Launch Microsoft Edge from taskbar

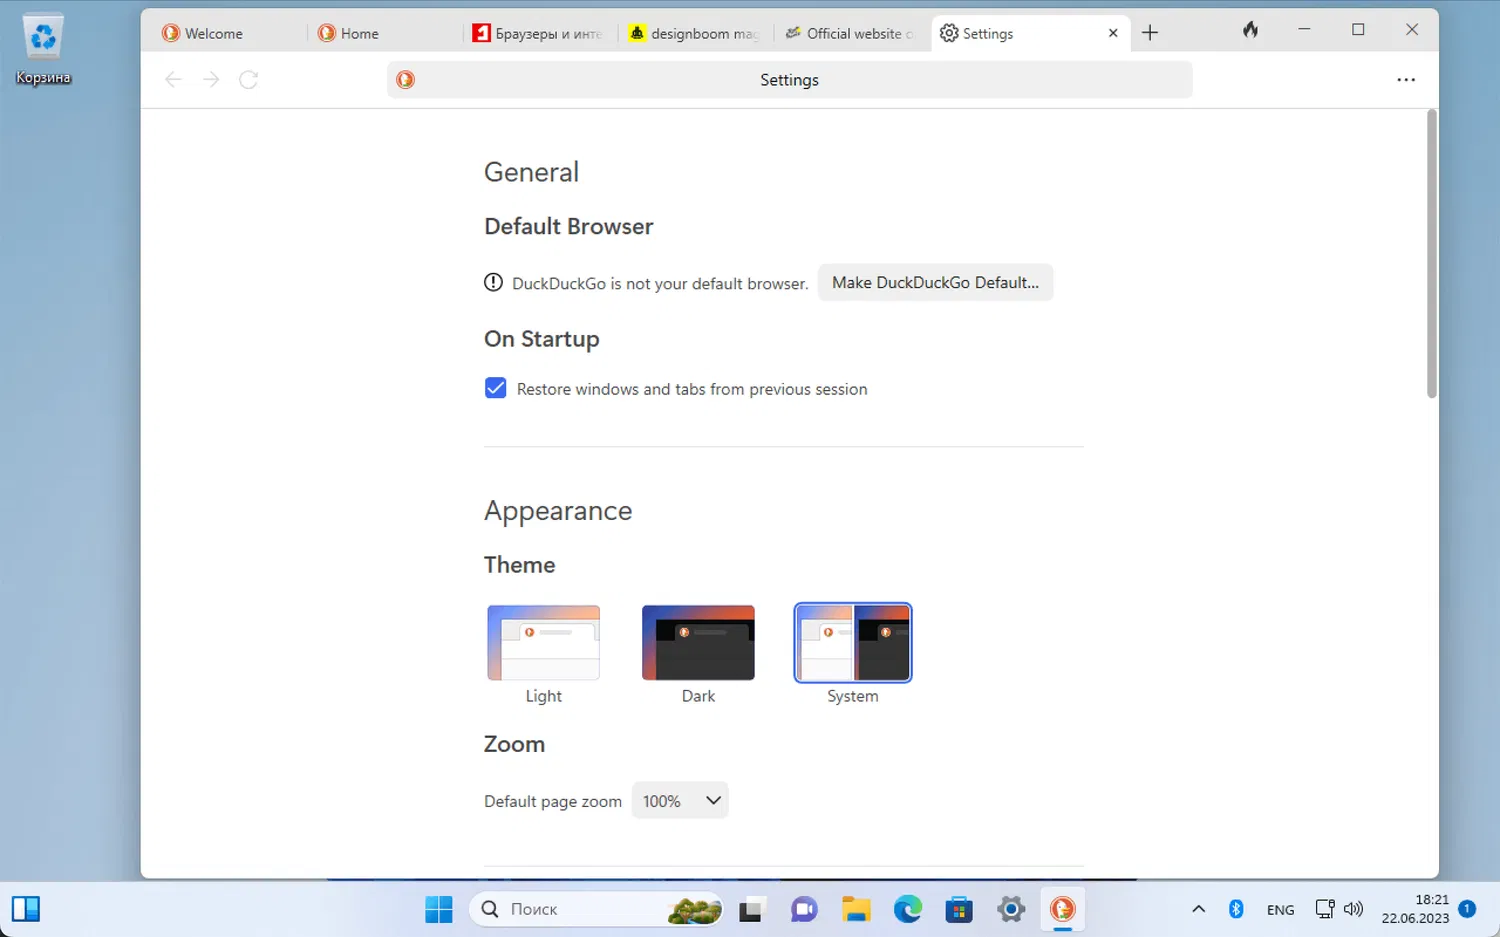pos(908,909)
